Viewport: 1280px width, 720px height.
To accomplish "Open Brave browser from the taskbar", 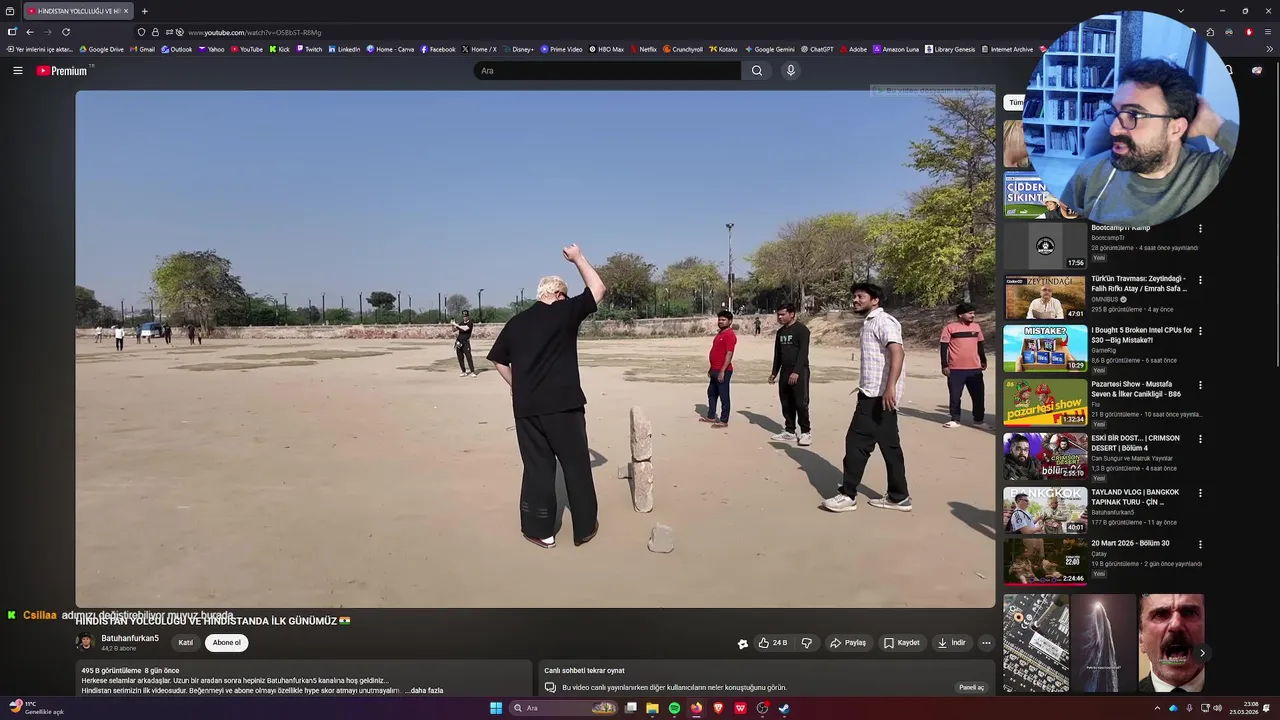I will 718,708.
